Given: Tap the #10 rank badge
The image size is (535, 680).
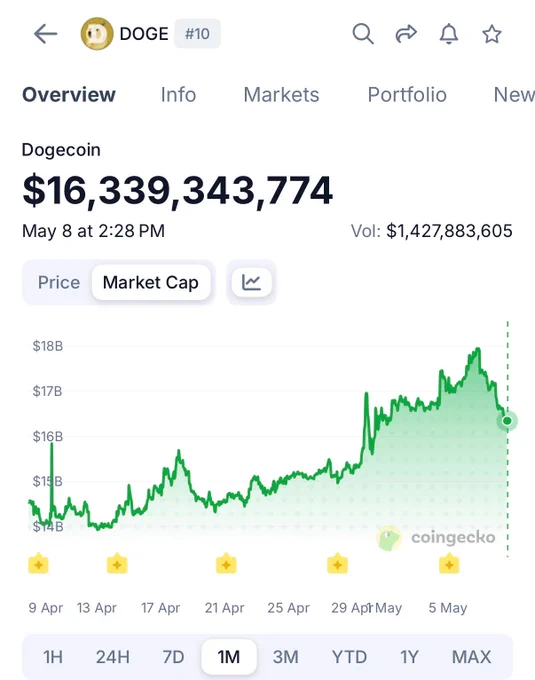Looking at the screenshot, I should pos(197,34).
